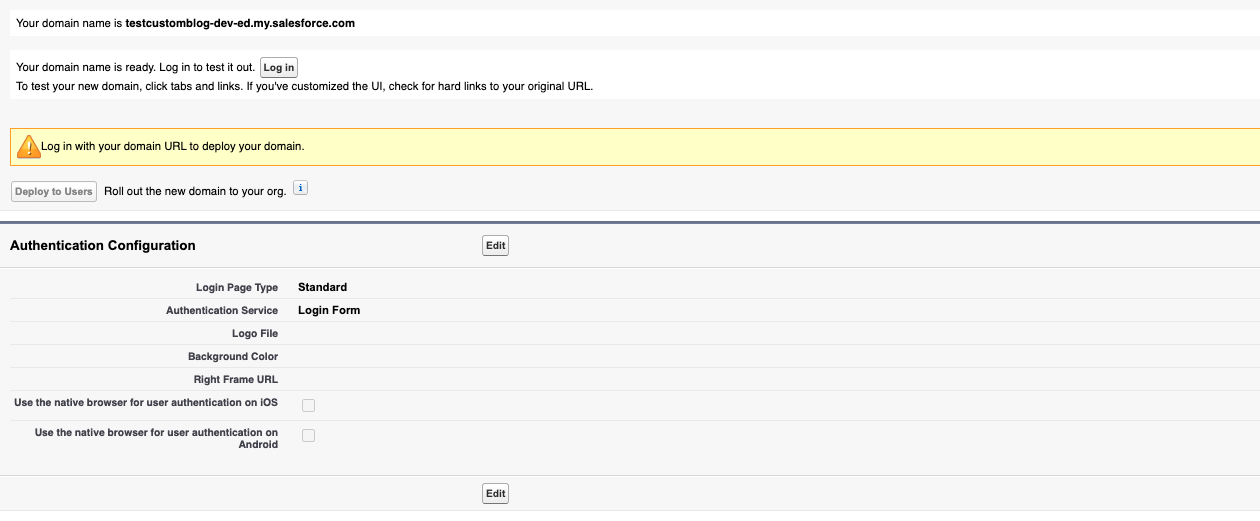Click the bottom Edit button below settings
The height and width of the screenshot is (521, 1260).
495,493
